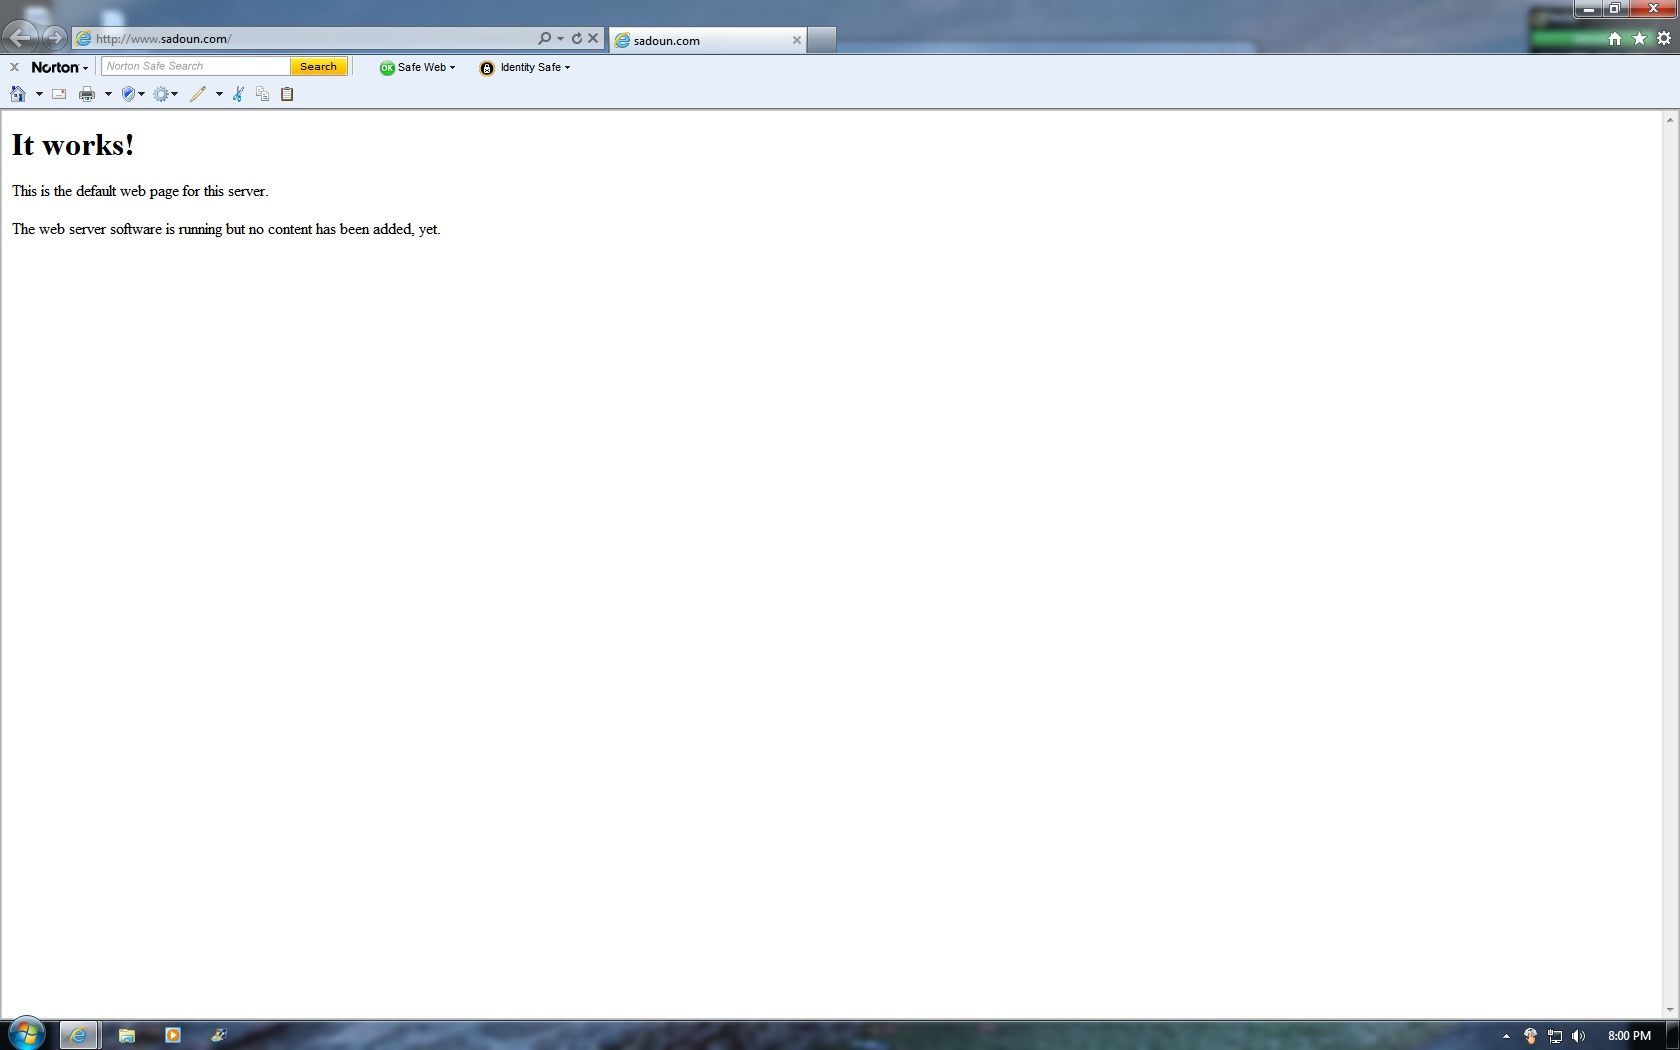
Task: Click the Copy icon in command bar
Action: (x=262, y=94)
